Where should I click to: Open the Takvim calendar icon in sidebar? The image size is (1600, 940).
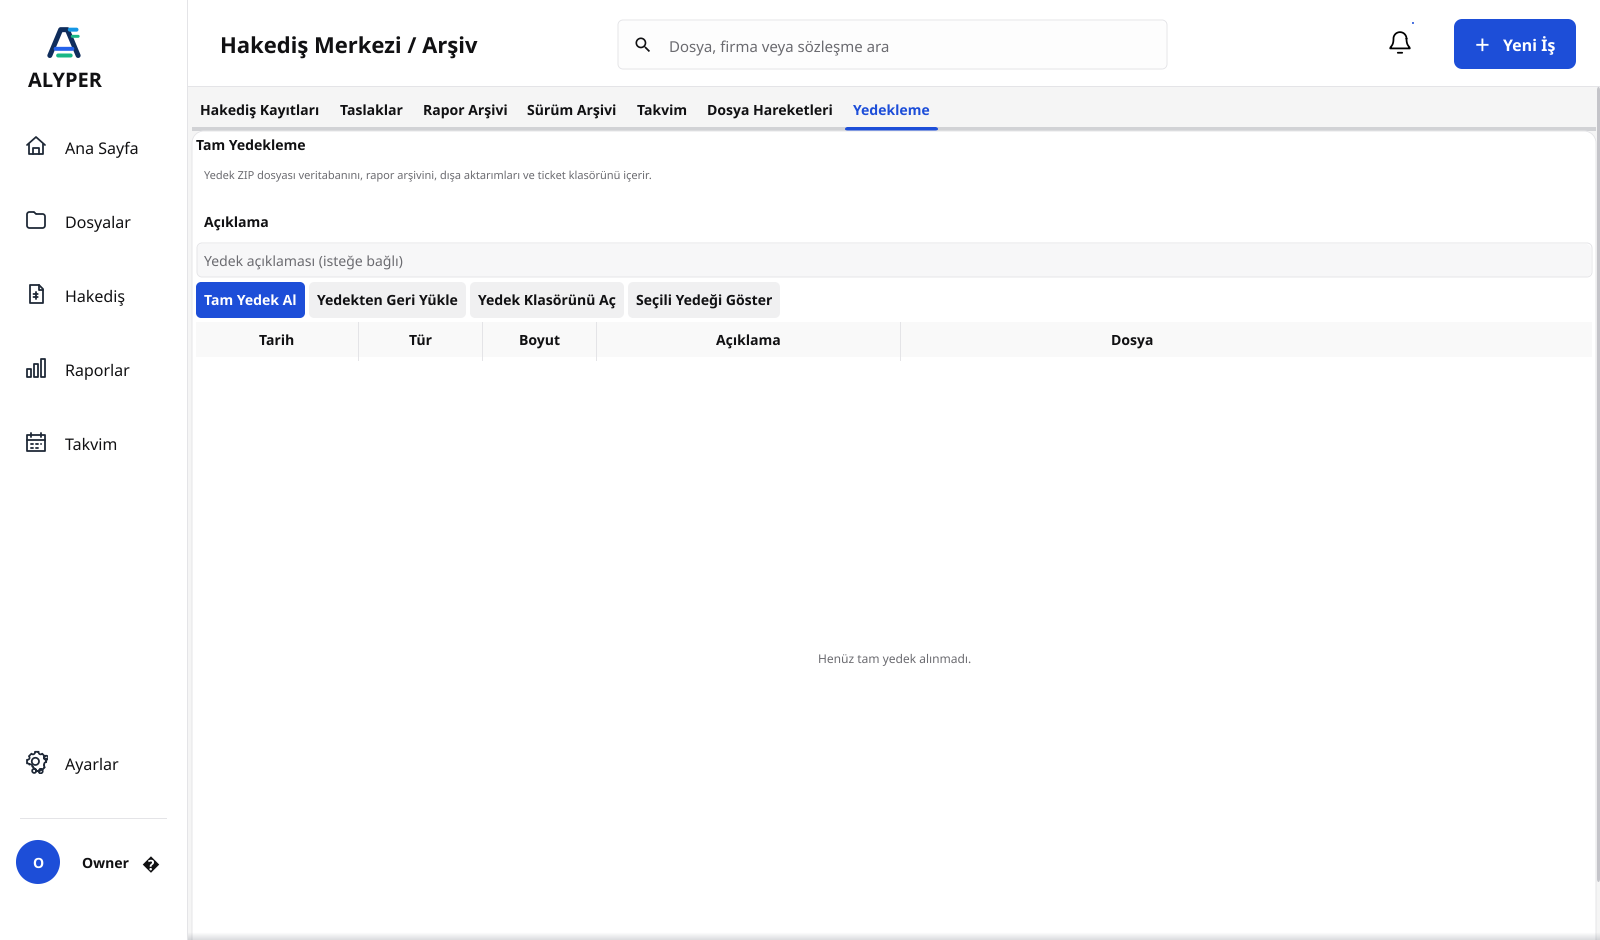(x=36, y=442)
